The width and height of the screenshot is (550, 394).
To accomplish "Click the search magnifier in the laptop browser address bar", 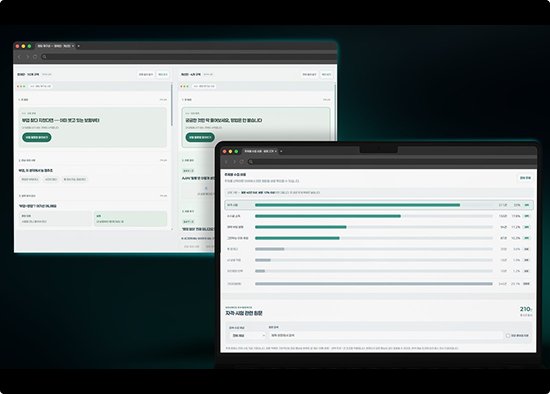I will [x=251, y=162].
